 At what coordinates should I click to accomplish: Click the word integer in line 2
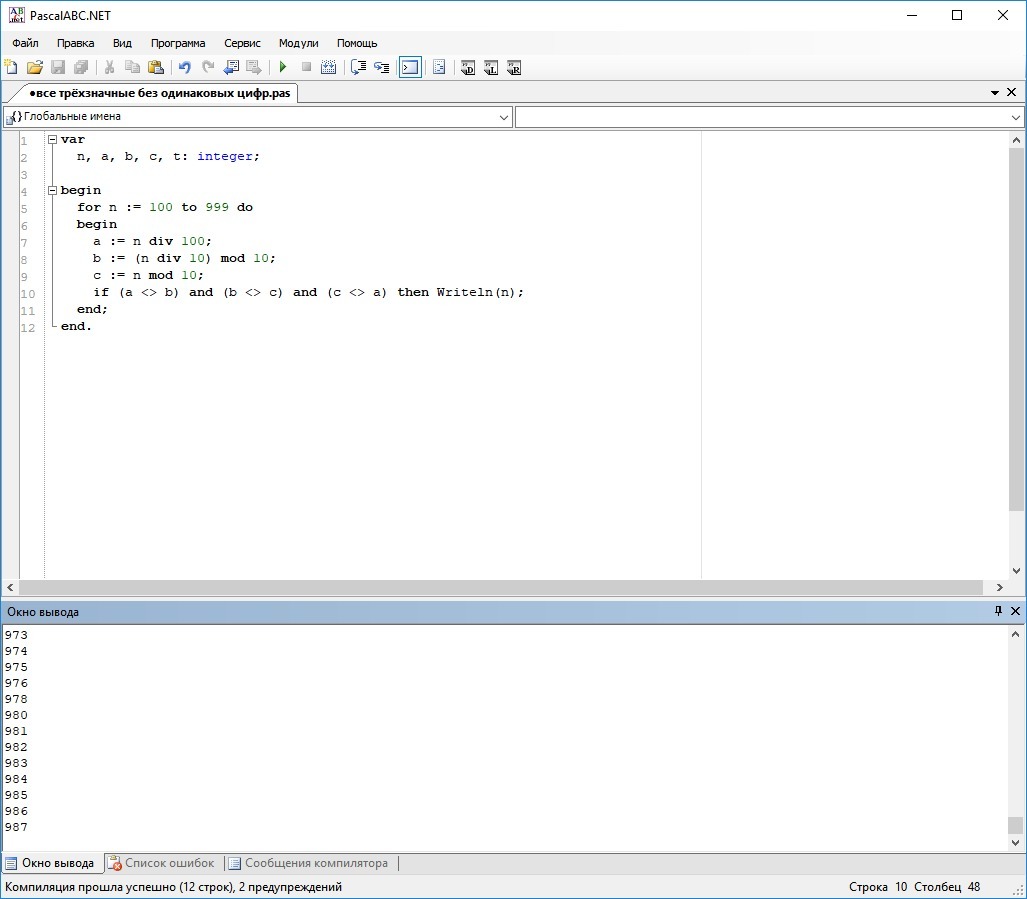tap(224, 156)
